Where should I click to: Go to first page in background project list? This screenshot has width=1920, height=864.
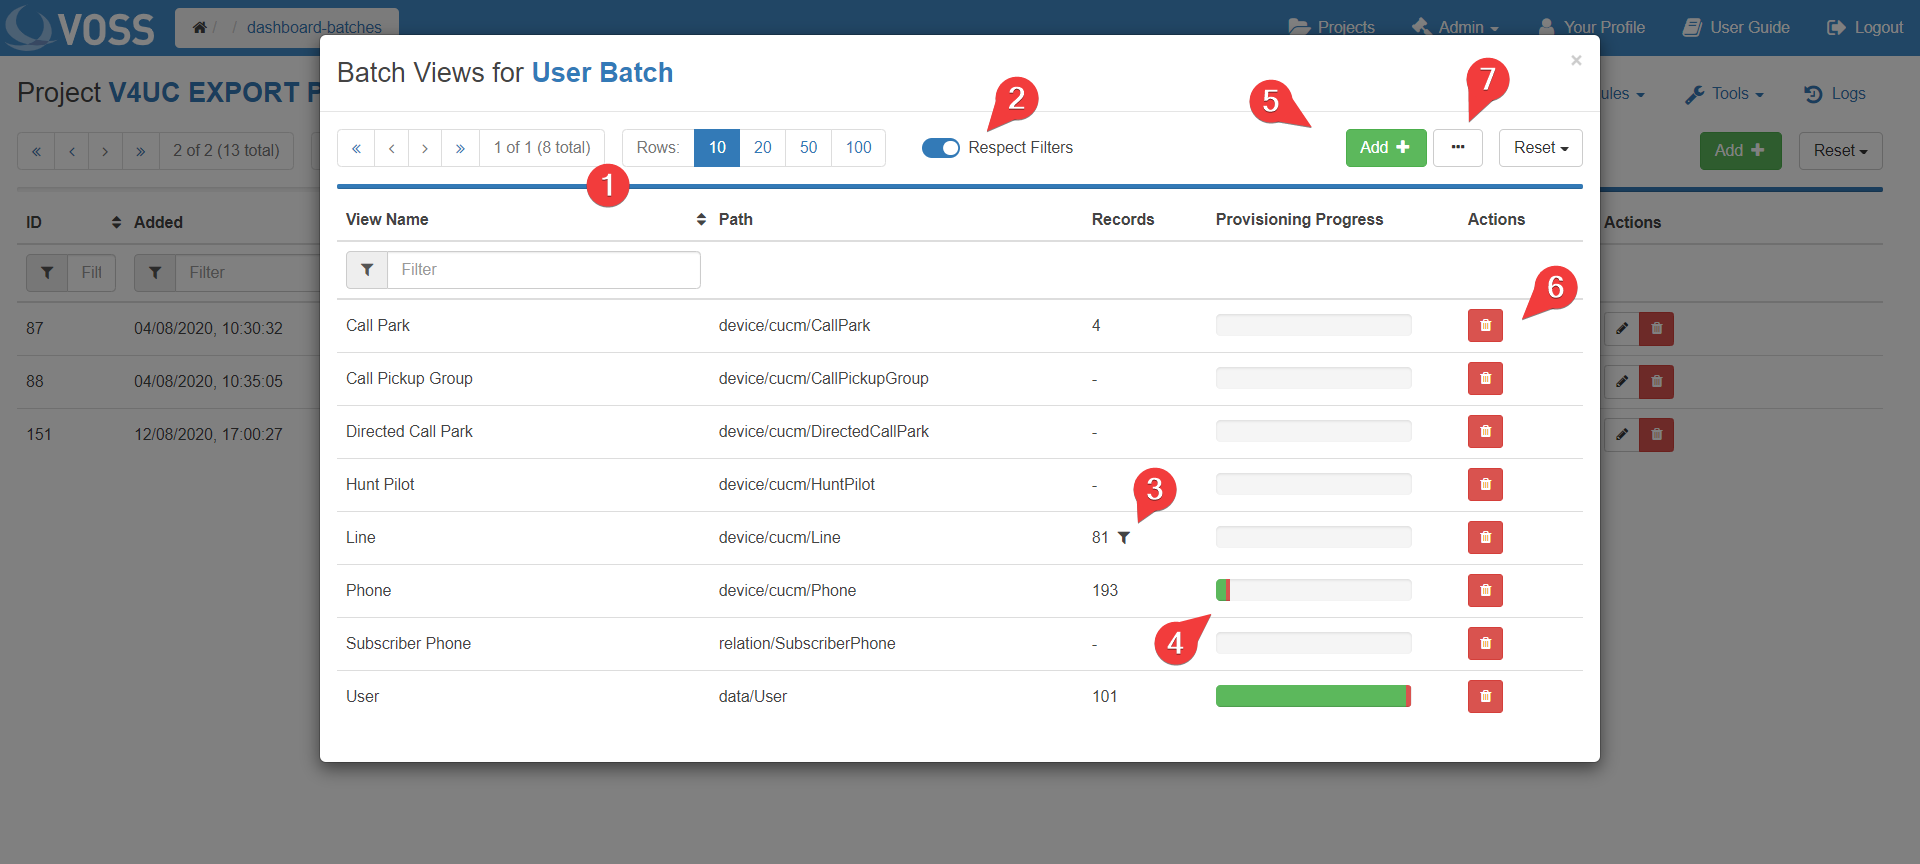click(x=36, y=151)
